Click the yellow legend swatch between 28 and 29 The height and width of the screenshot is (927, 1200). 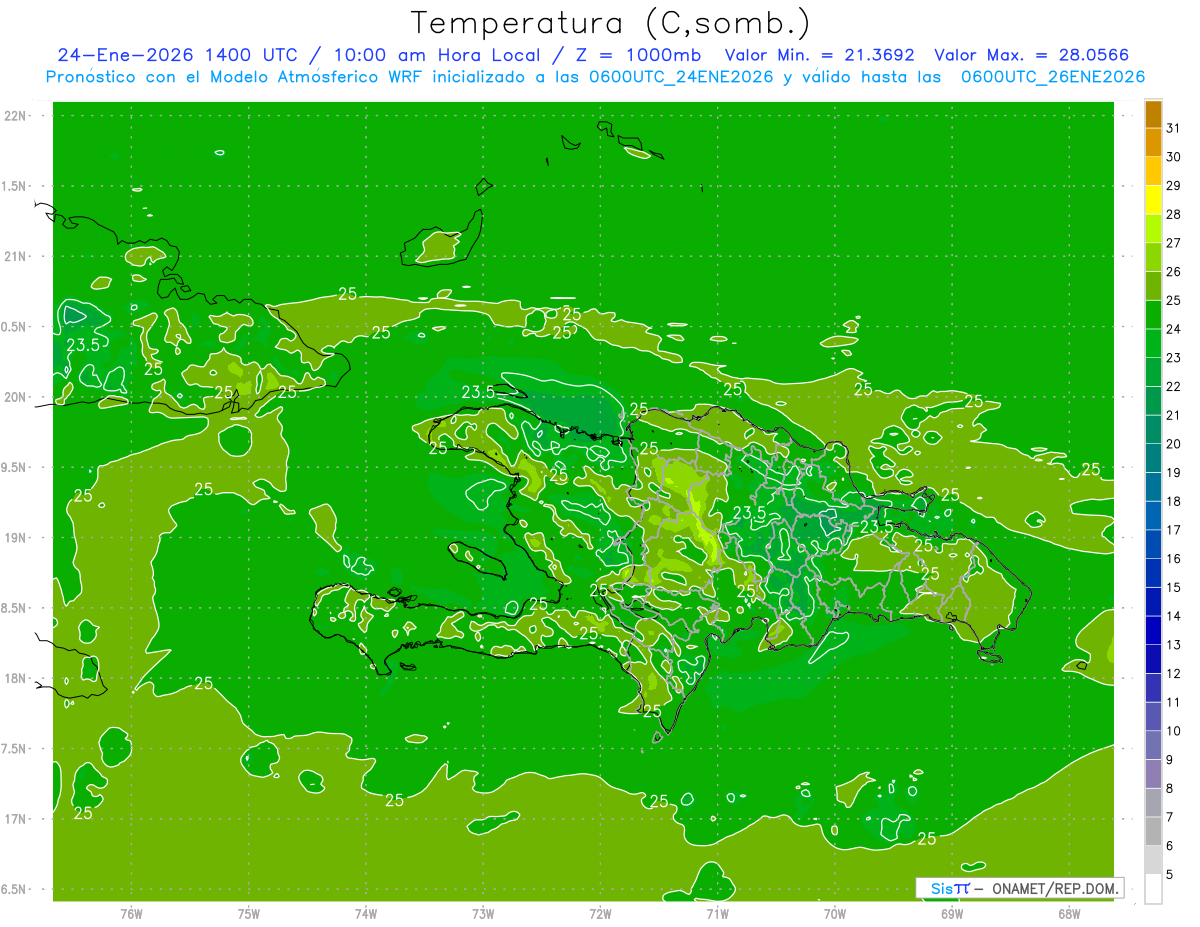1153,200
